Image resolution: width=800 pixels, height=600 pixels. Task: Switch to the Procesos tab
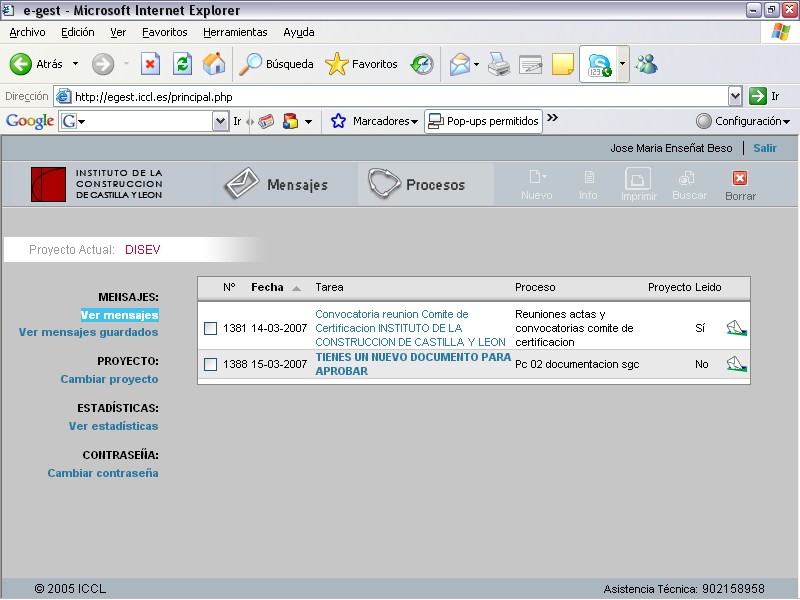tap(425, 184)
